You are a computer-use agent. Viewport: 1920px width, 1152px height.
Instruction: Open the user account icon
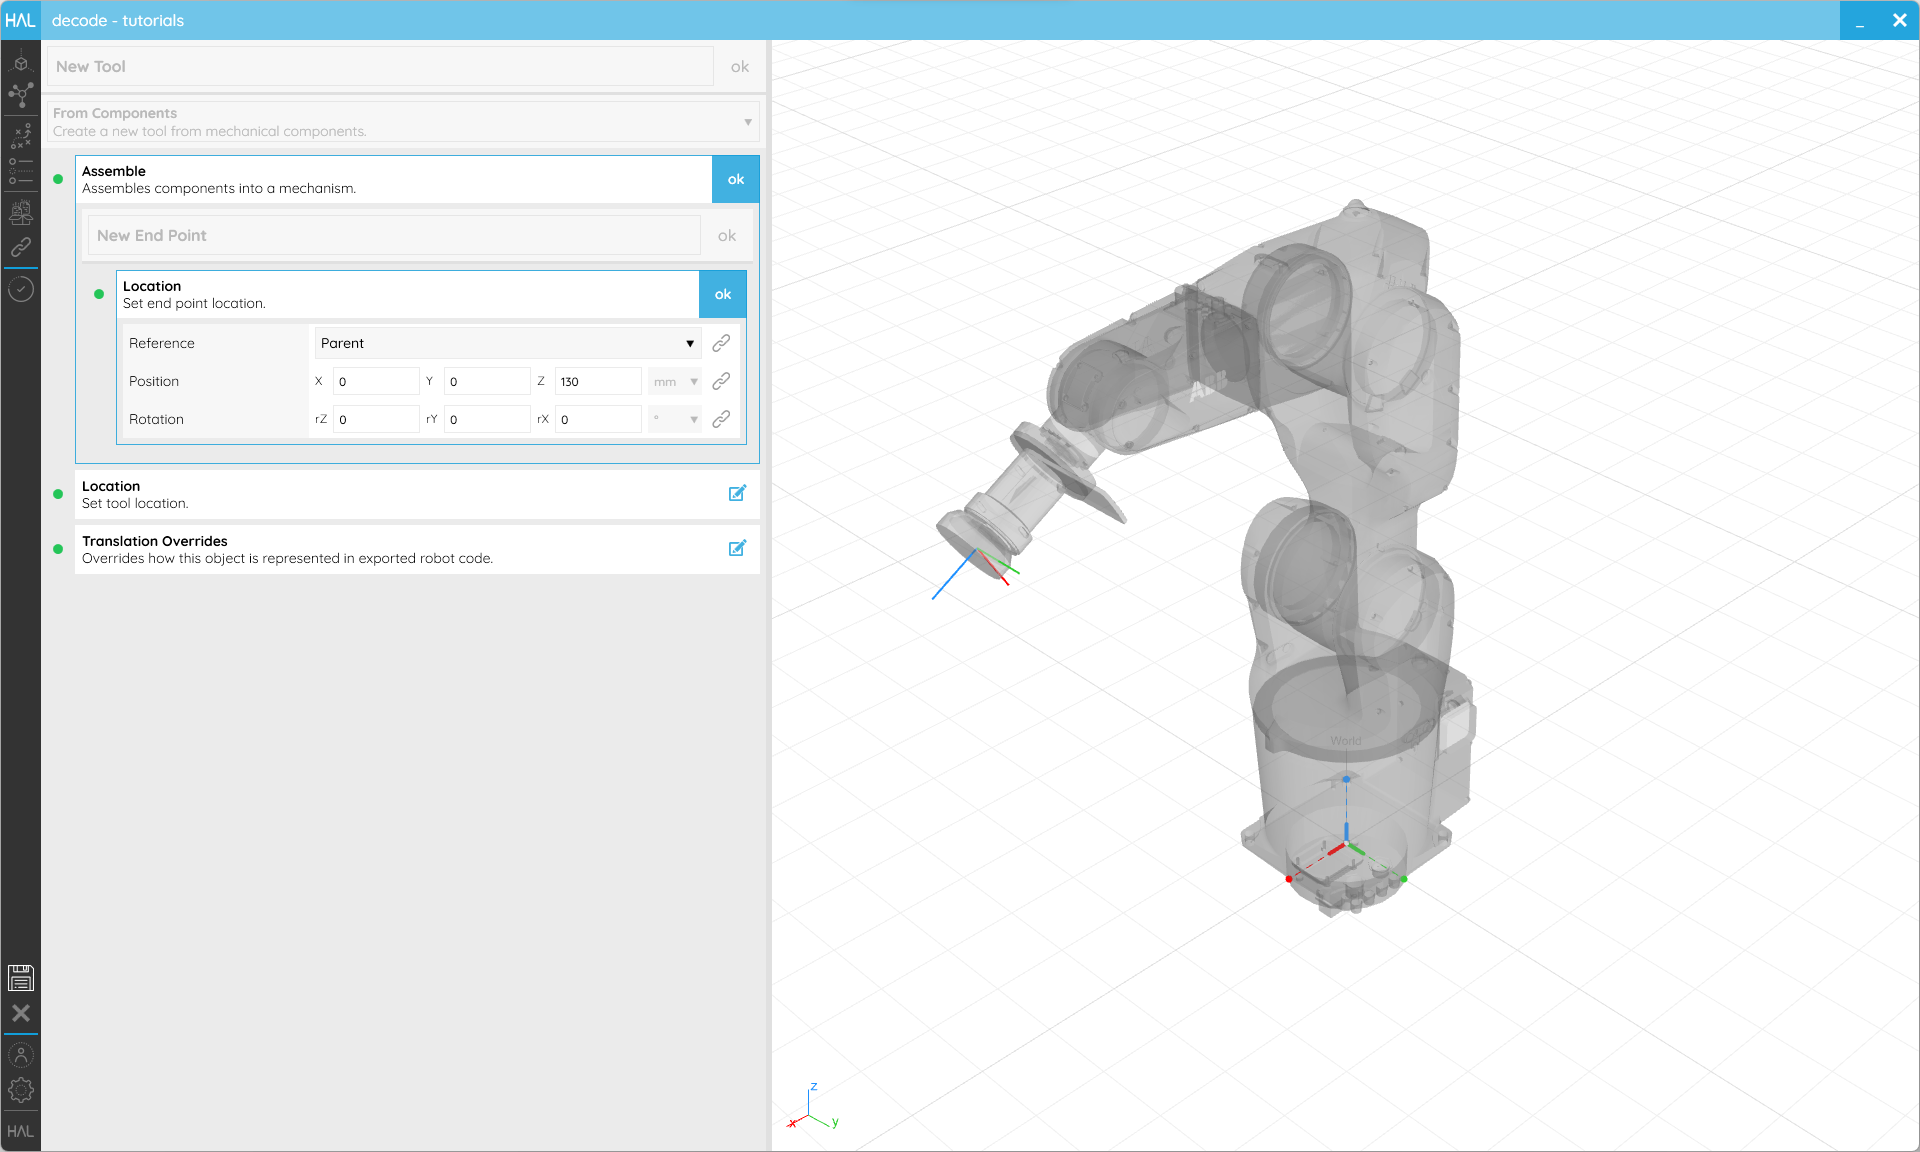click(20, 1055)
